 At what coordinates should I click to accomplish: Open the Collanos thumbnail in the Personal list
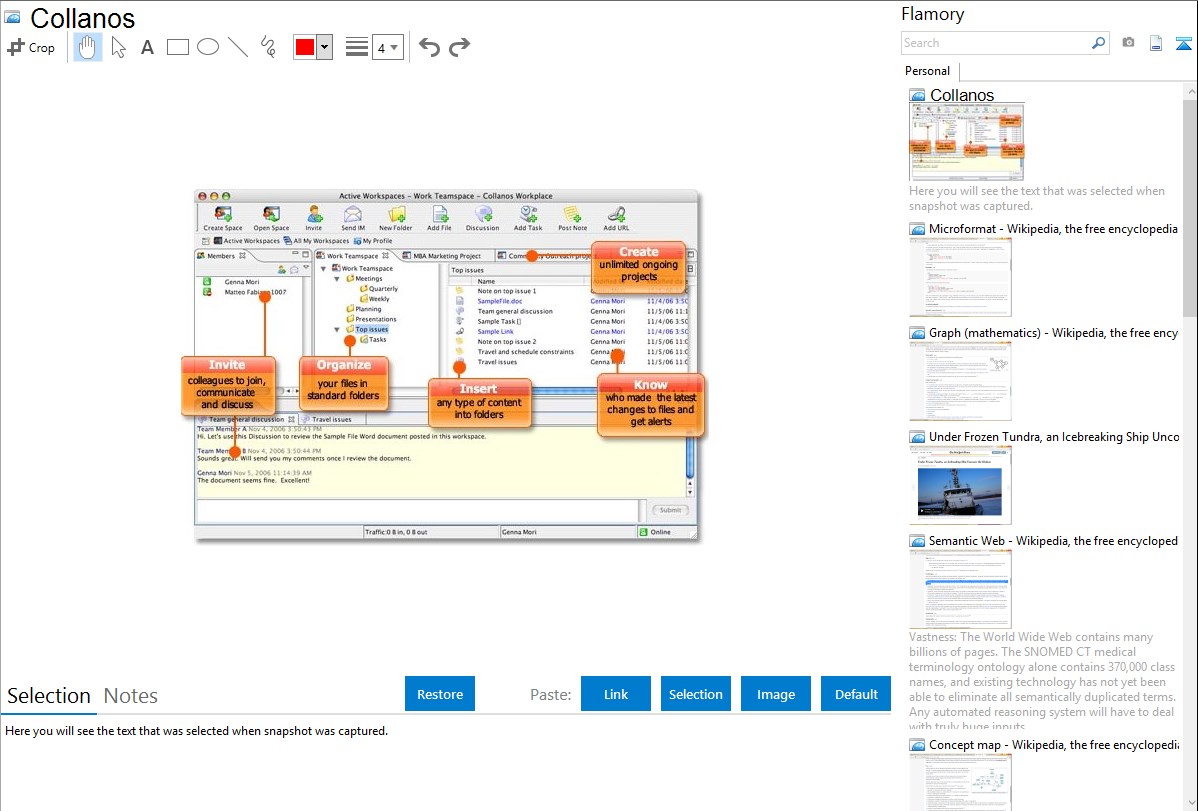coord(966,142)
